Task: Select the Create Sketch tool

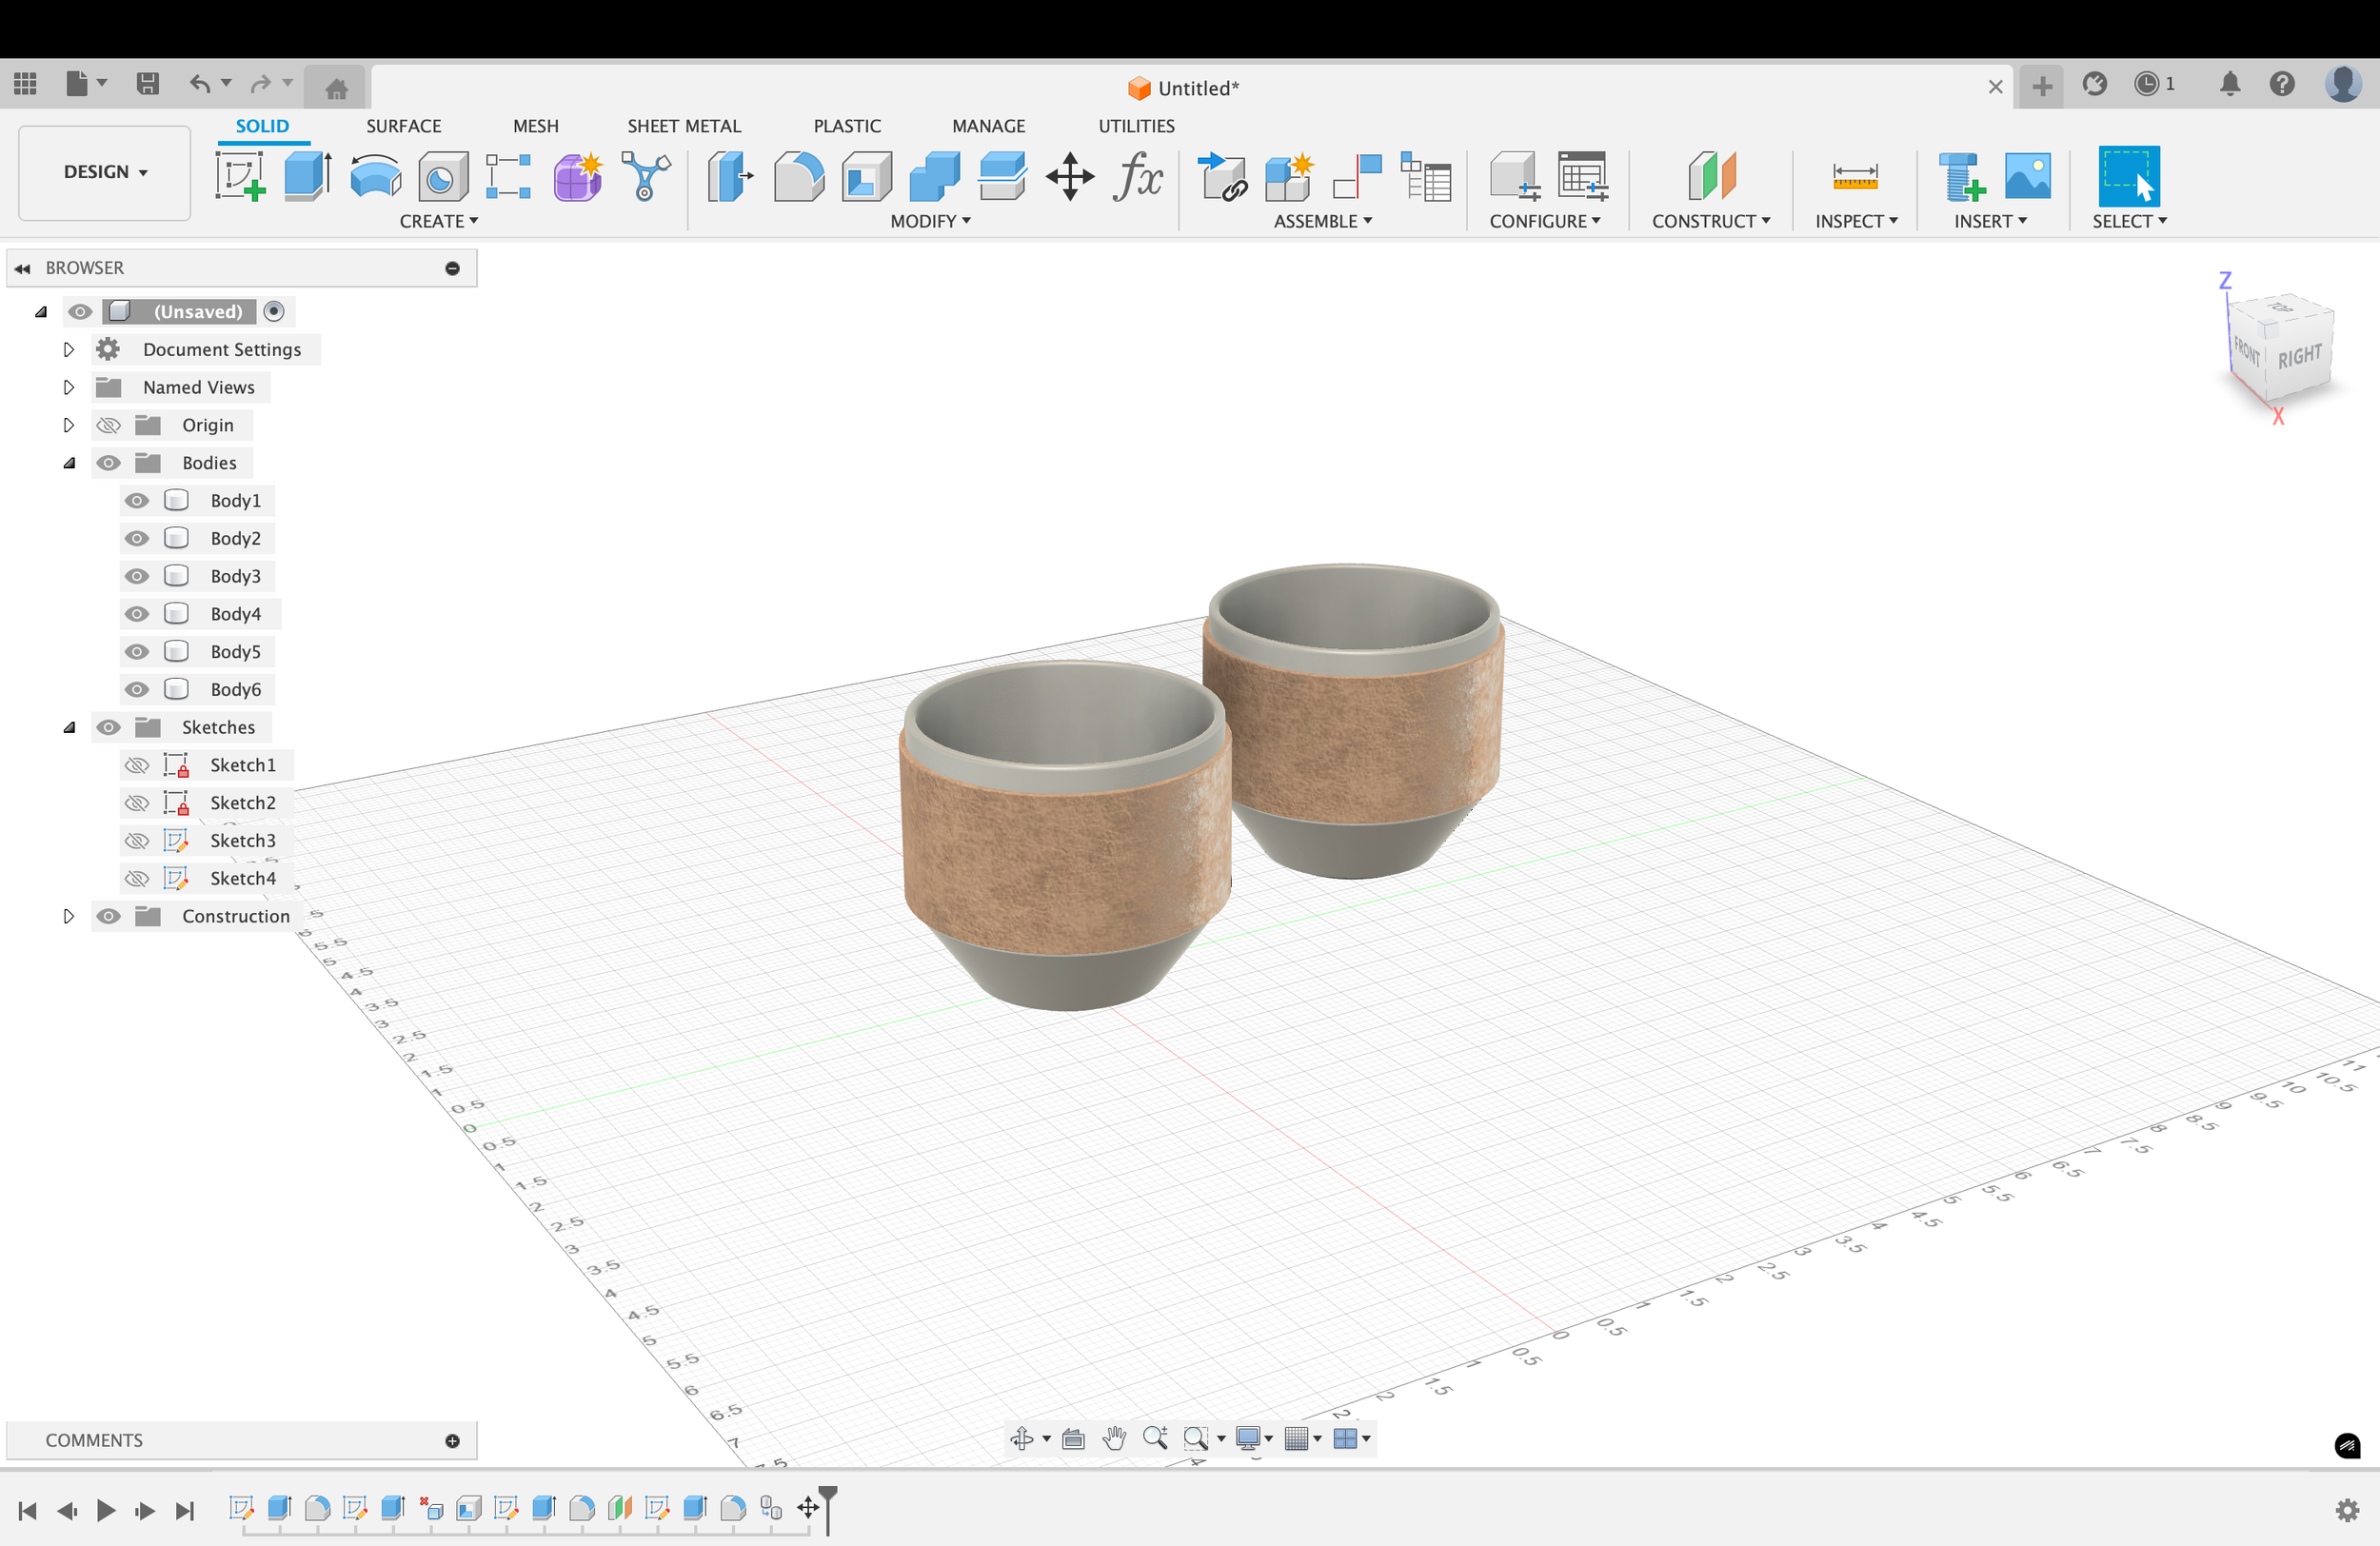Action: click(240, 177)
